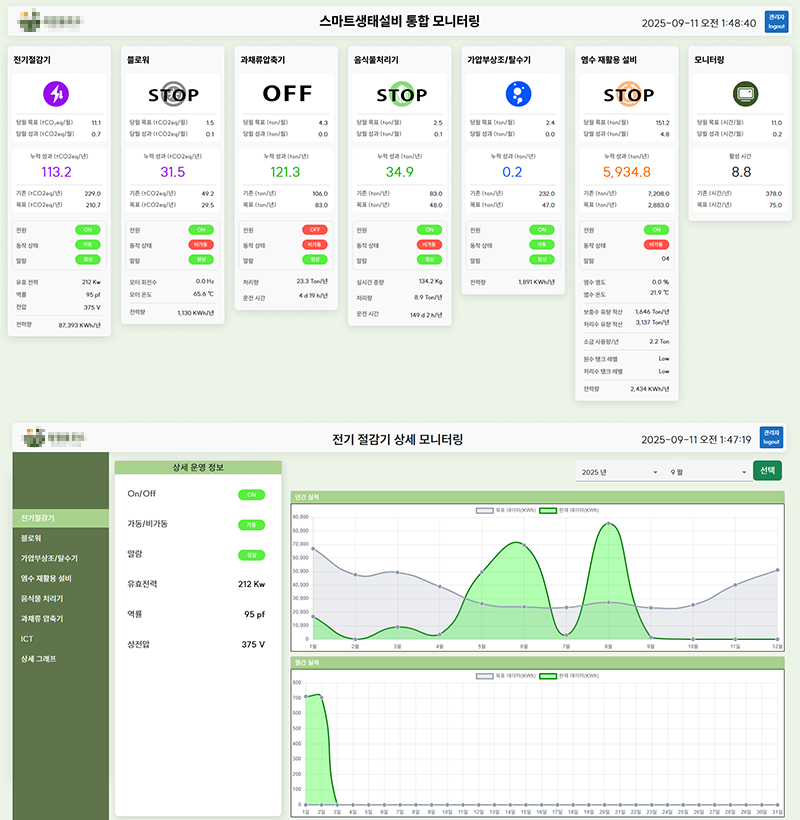800x820 pixels.
Task: Select 염수 재활용 설비 in the sidebar menu
Action: pos(46,578)
